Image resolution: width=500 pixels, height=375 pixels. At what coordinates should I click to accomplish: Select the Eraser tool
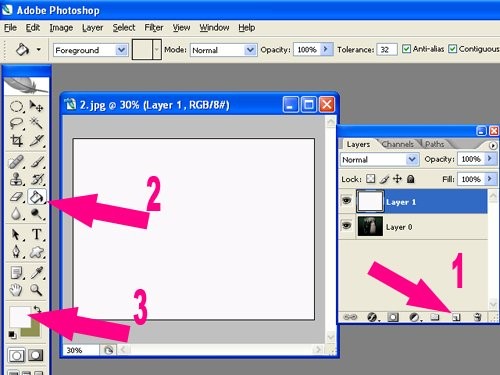[16, 197]
